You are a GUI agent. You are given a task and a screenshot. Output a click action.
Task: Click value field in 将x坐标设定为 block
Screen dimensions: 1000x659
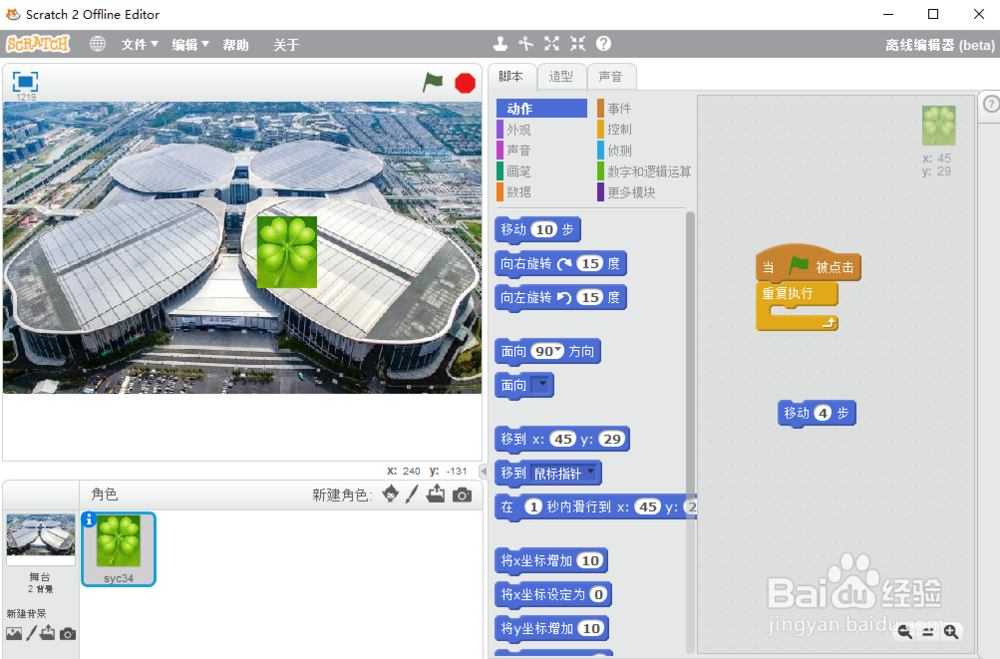coord(598,595)
